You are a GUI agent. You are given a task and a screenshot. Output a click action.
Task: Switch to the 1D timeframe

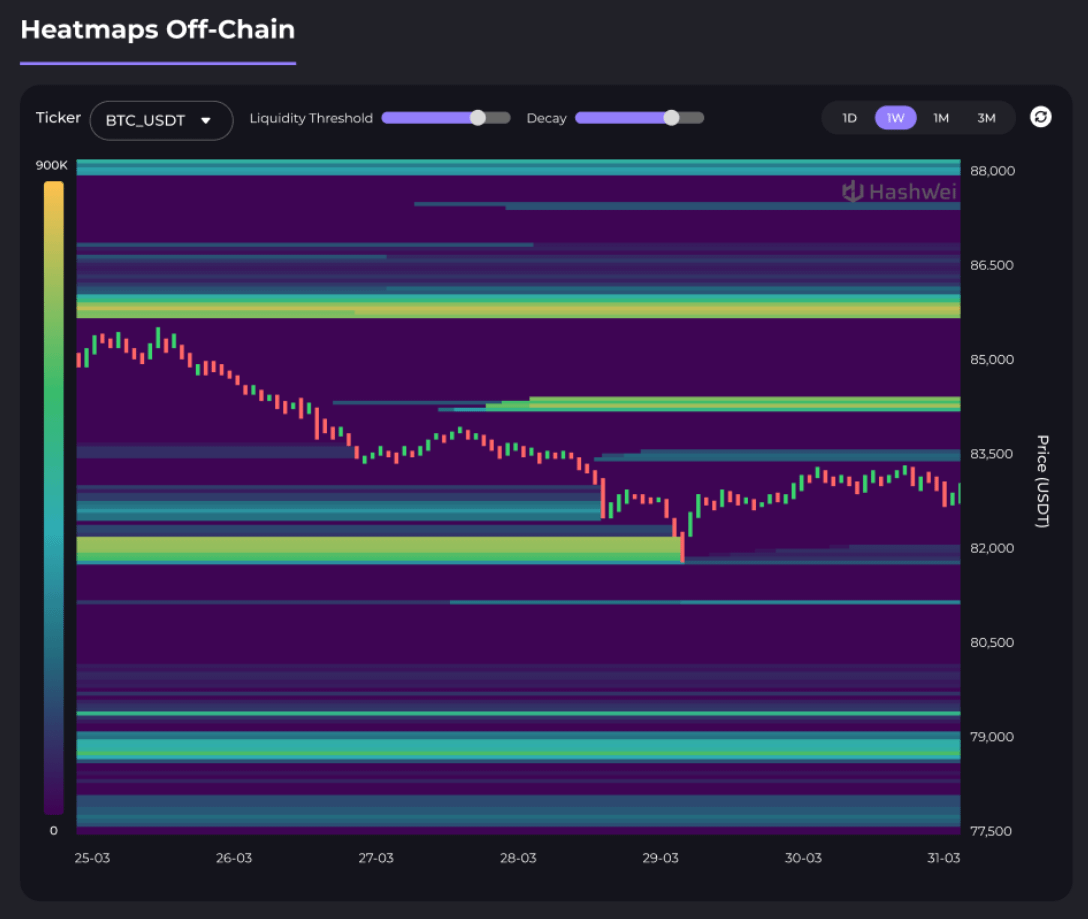850,118
